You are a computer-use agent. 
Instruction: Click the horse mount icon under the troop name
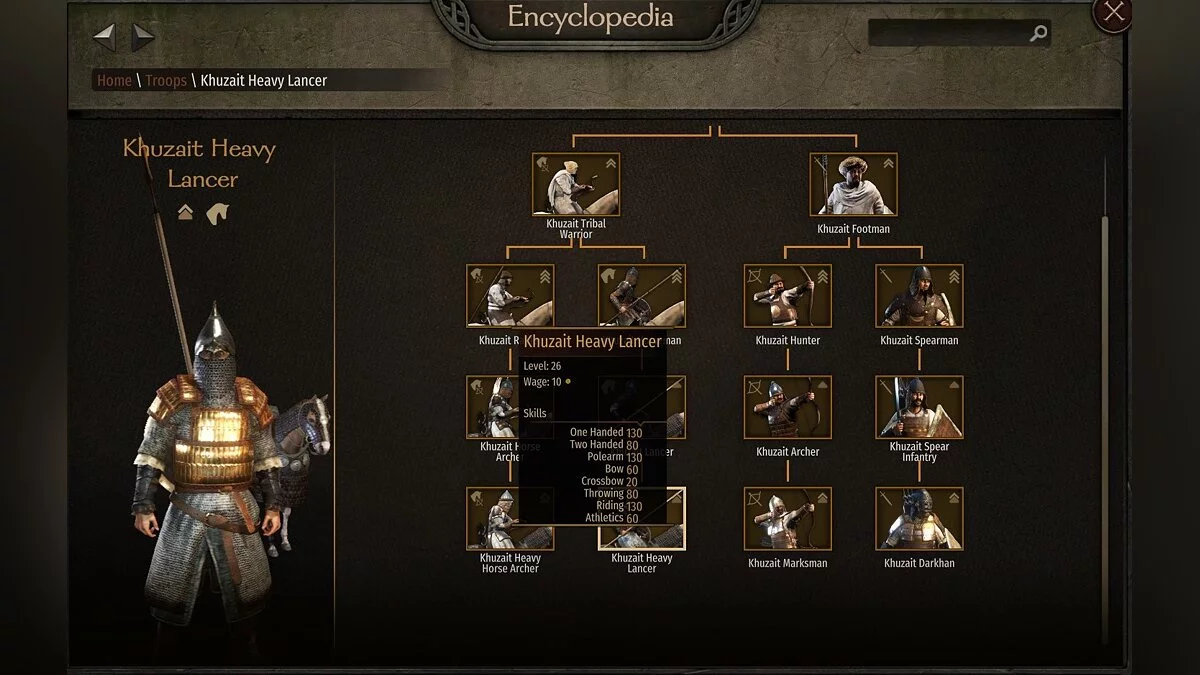(217, 213)
